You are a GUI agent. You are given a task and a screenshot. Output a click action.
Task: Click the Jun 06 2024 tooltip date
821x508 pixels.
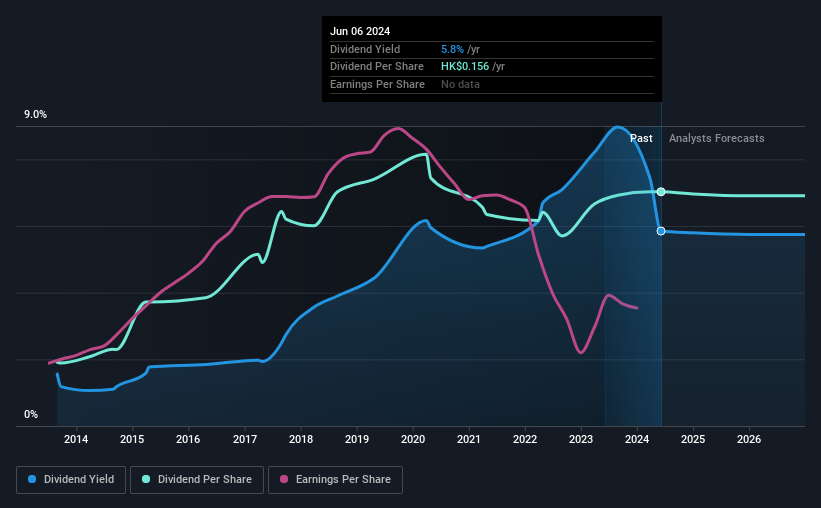pos(360,31)
